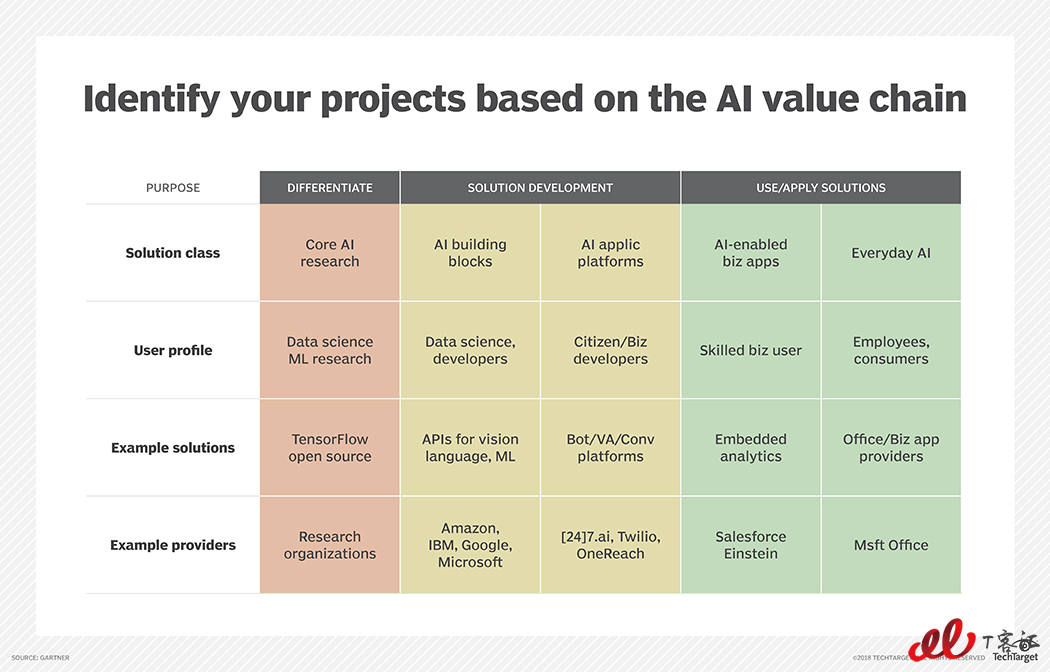Click the TensorFlow open source cell

329,447
